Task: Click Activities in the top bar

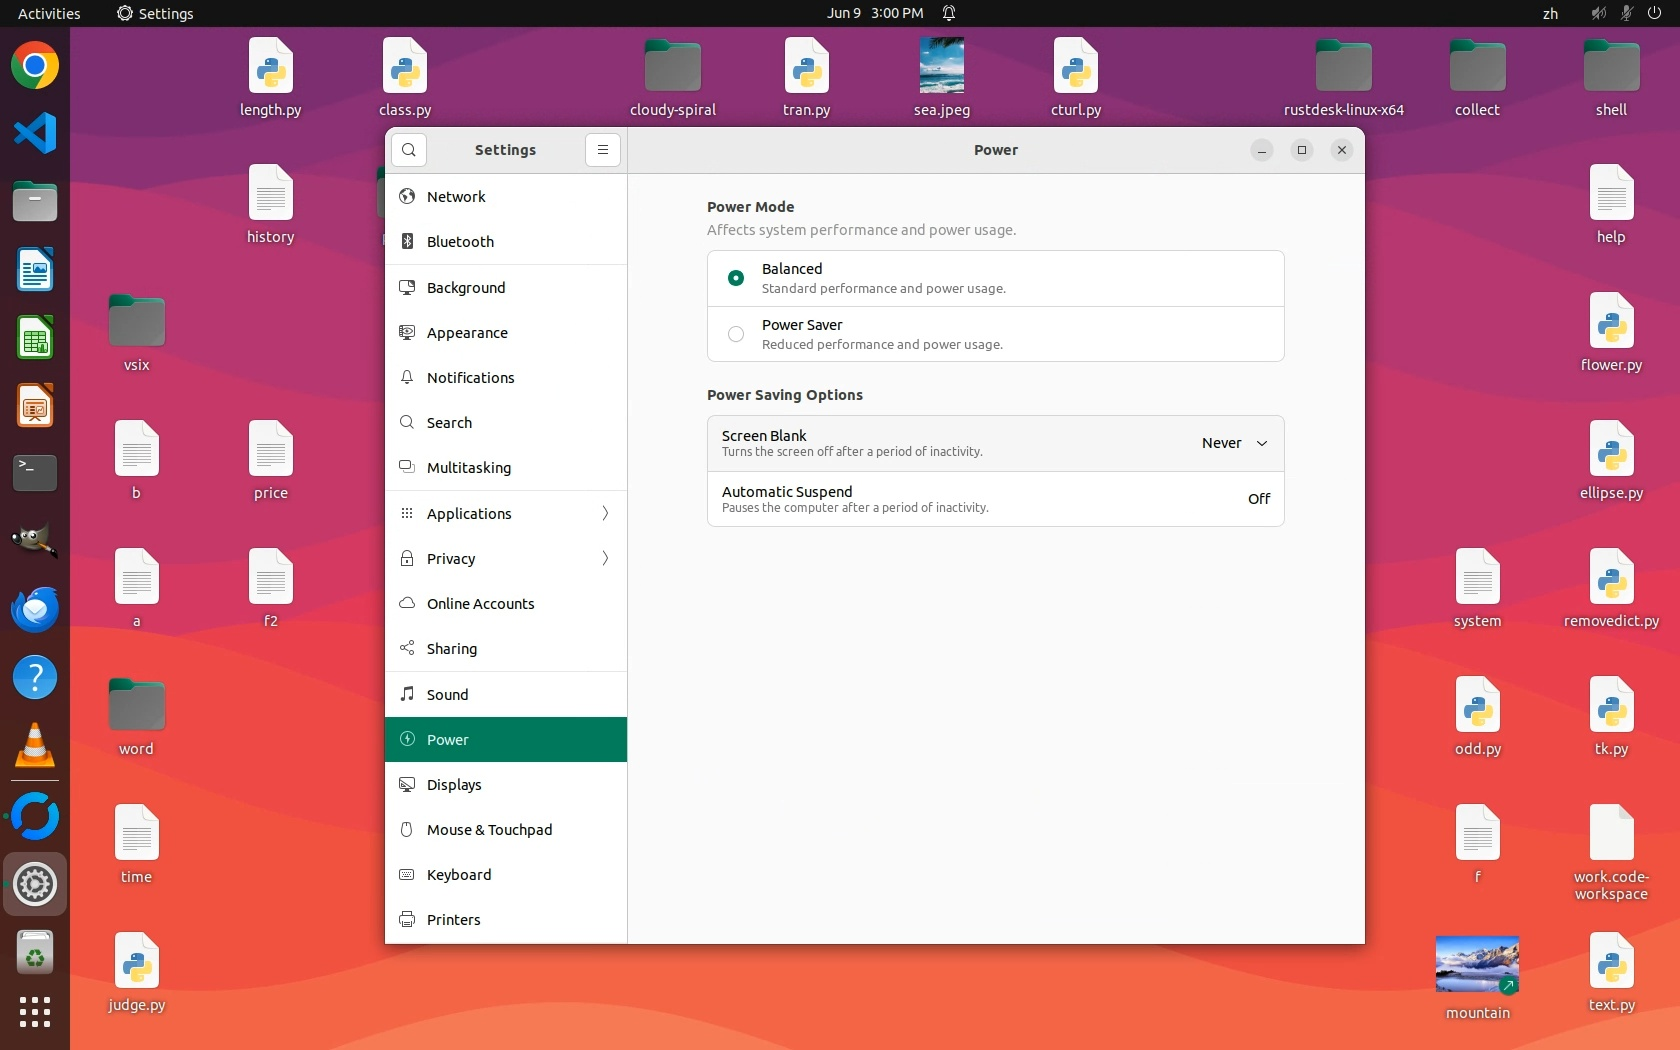Action: [x=49, y=13]
